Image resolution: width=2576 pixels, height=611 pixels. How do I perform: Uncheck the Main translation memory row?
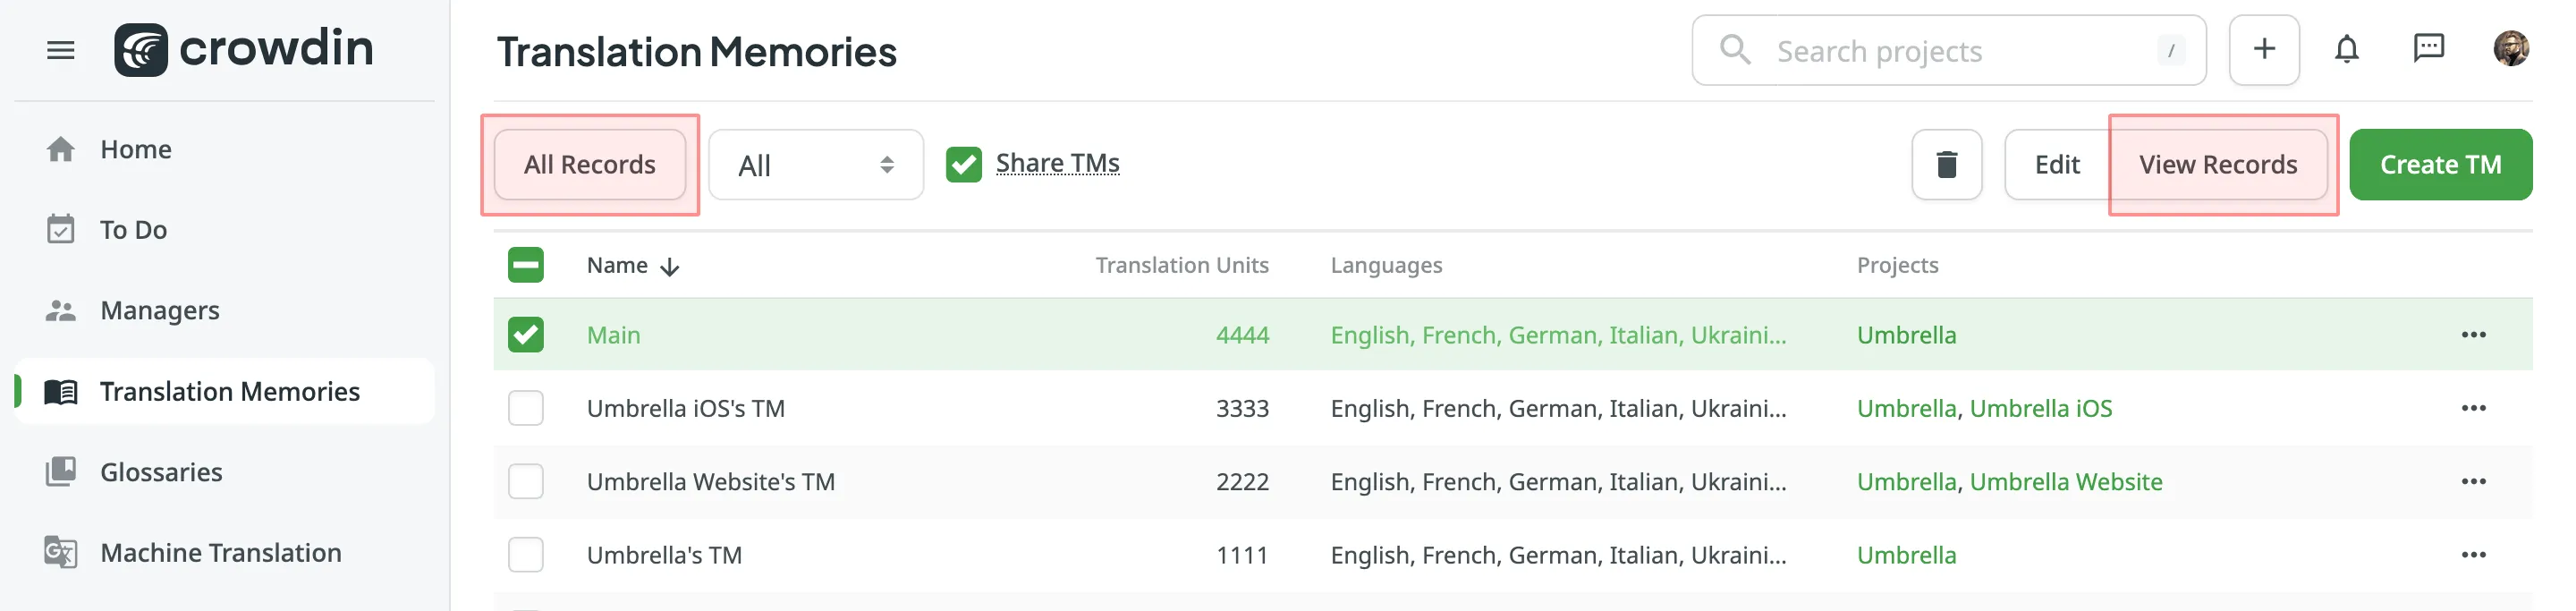(525, 334)
